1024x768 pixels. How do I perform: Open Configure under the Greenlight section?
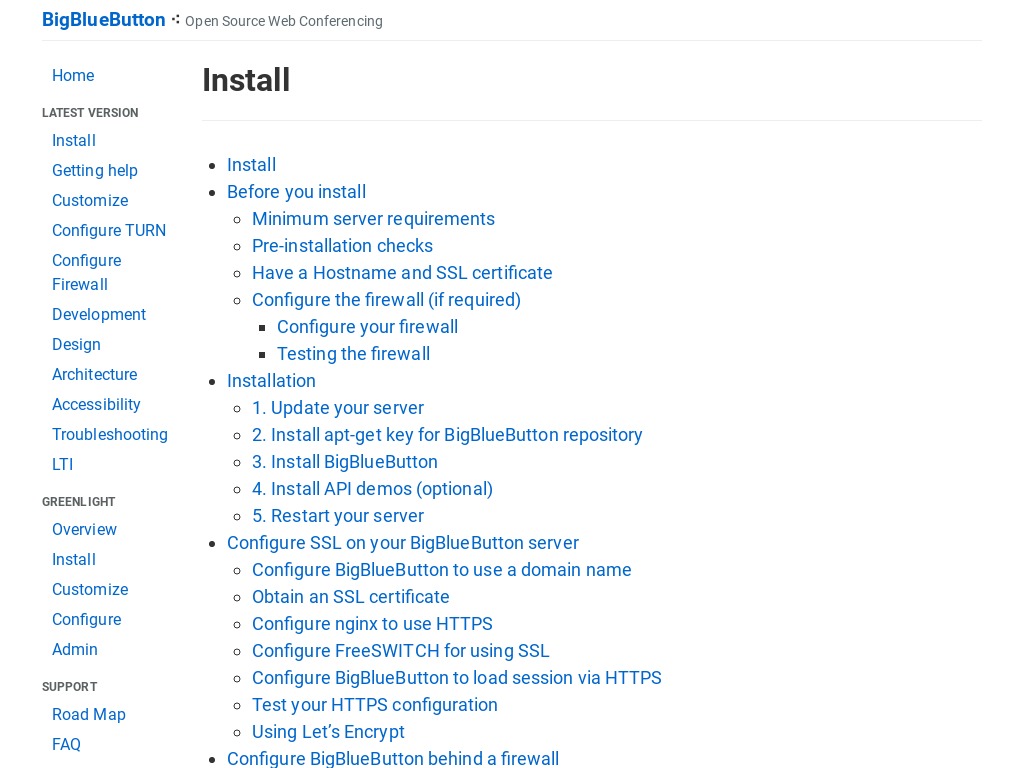(87, 620)
